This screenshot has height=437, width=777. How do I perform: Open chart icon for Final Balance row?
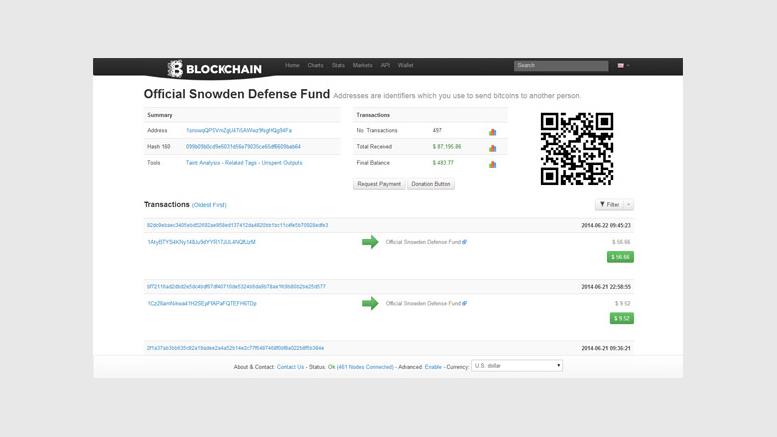[x=492, y=164]
